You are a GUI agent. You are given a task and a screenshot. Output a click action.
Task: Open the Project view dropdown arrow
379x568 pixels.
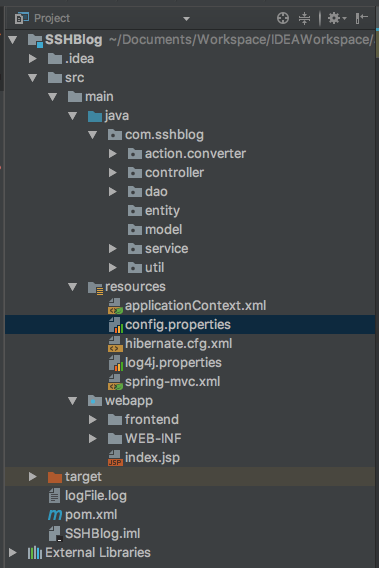186,18
